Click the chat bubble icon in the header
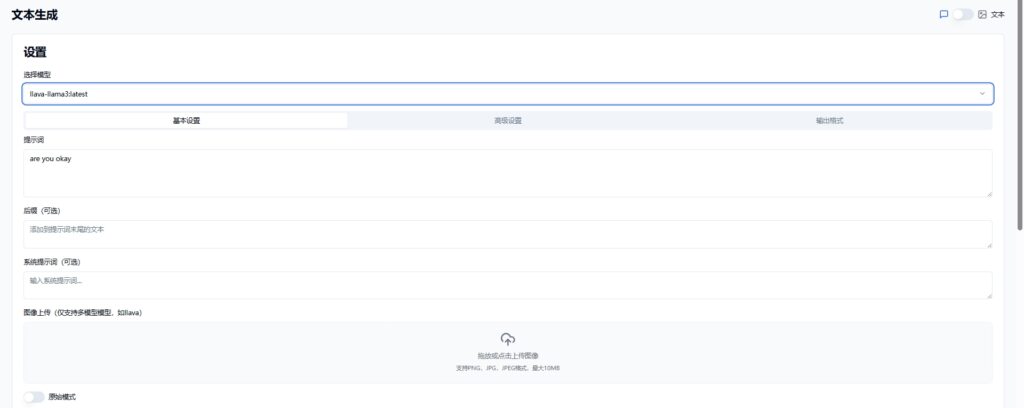The width and height of the screenshot is (1024, 408). click(944, 15)
